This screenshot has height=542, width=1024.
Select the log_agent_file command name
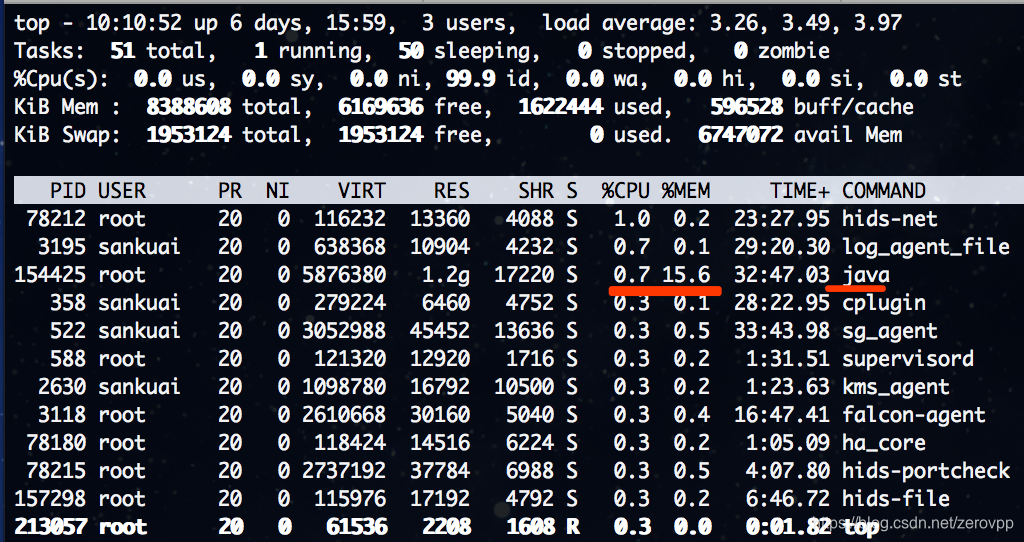coord(925,247)
